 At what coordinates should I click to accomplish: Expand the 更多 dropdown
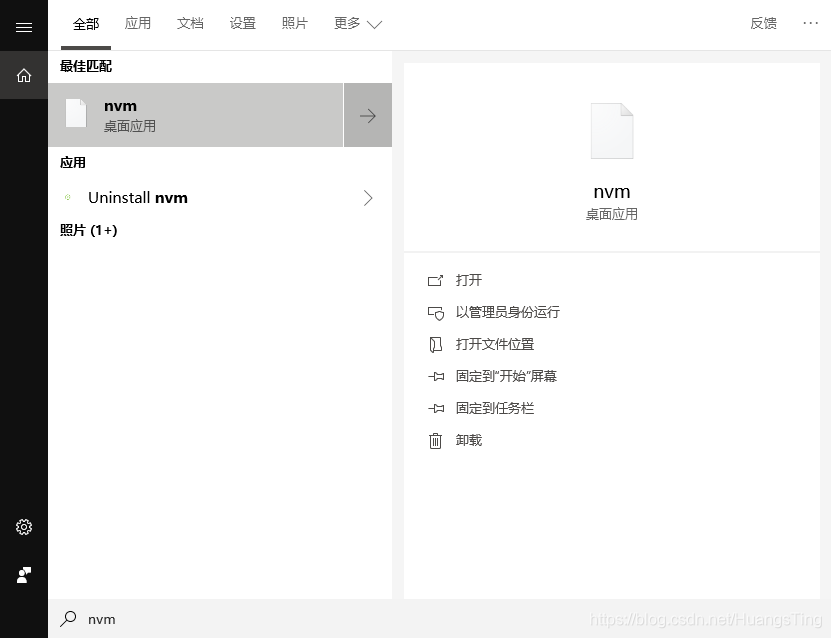tap(358, 24)
